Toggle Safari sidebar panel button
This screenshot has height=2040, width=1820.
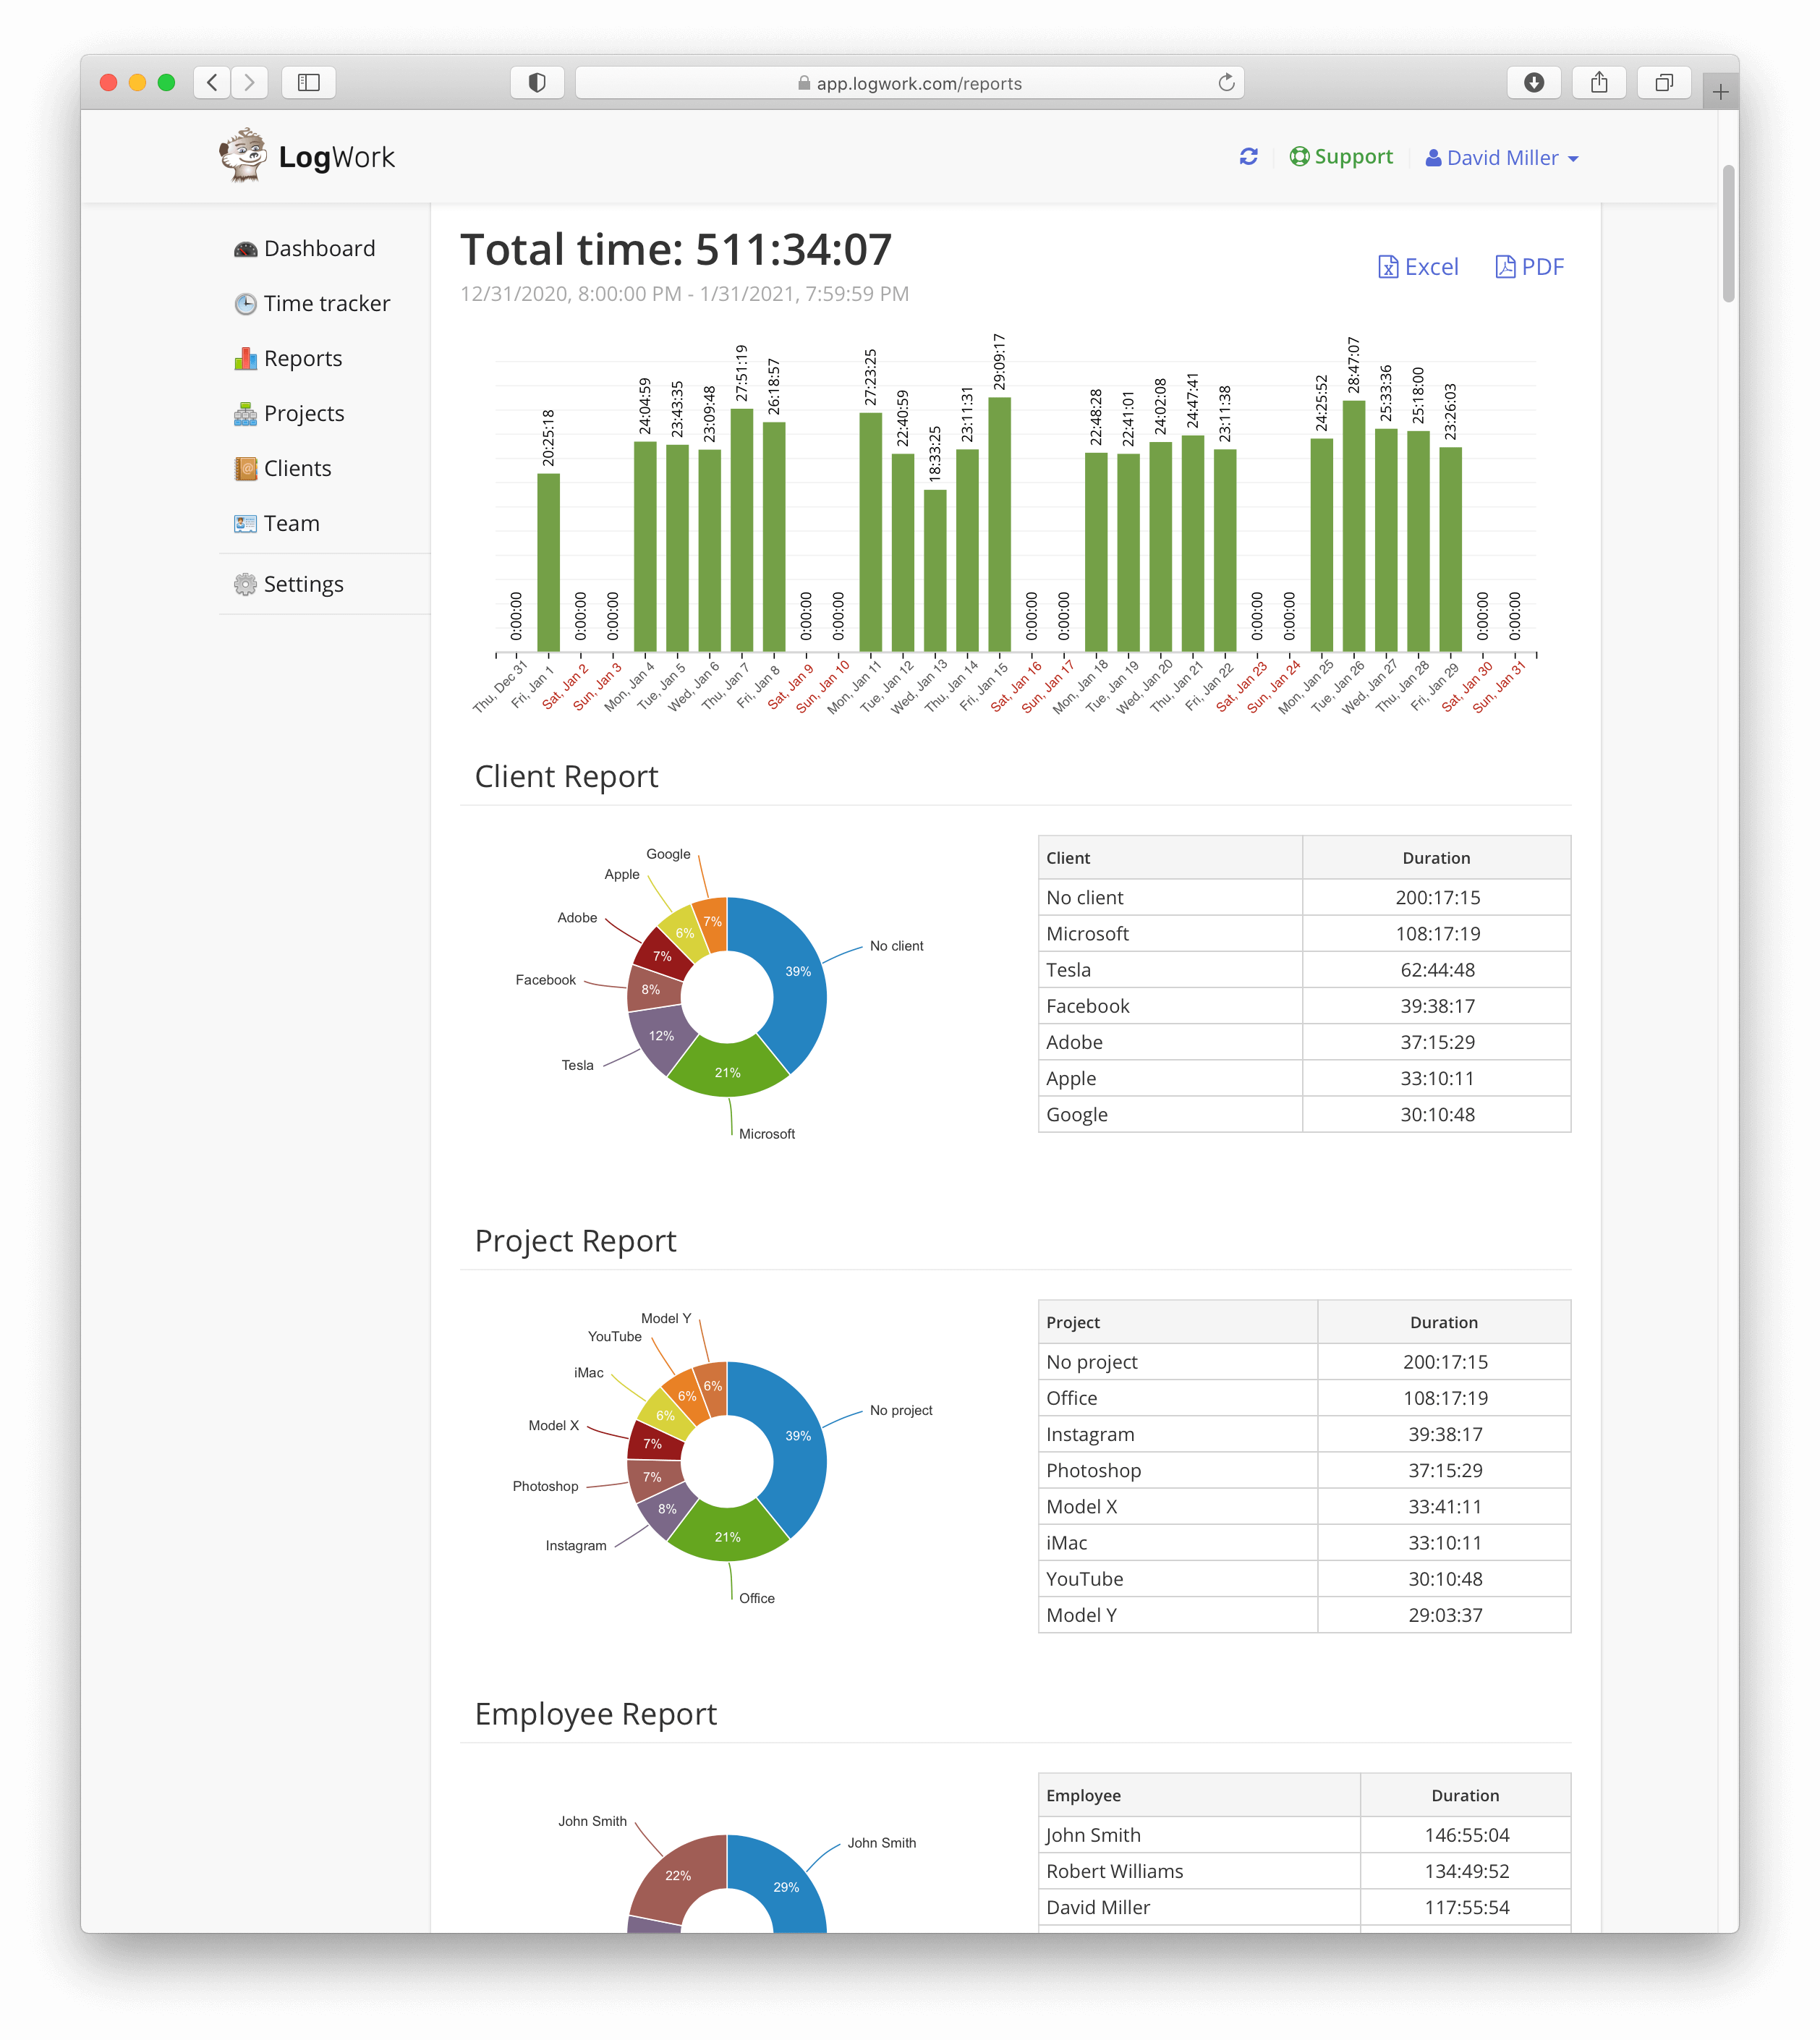click(308, 83)
